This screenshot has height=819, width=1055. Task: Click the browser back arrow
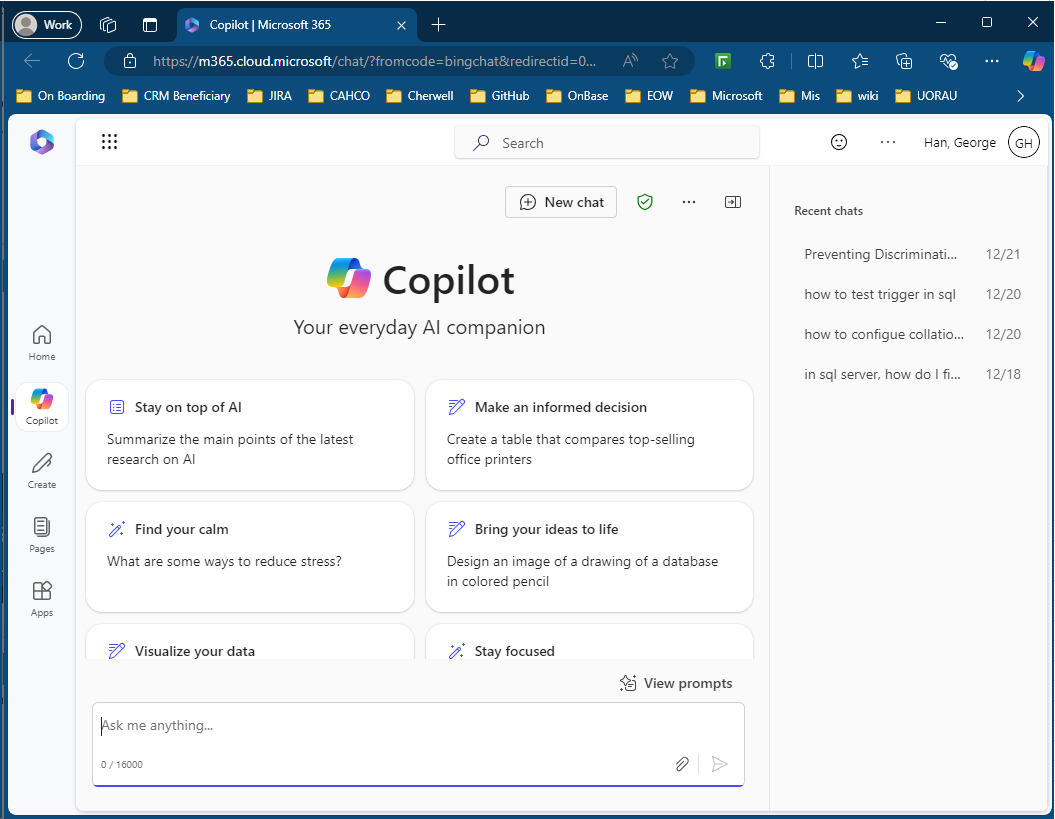point(32,61)
